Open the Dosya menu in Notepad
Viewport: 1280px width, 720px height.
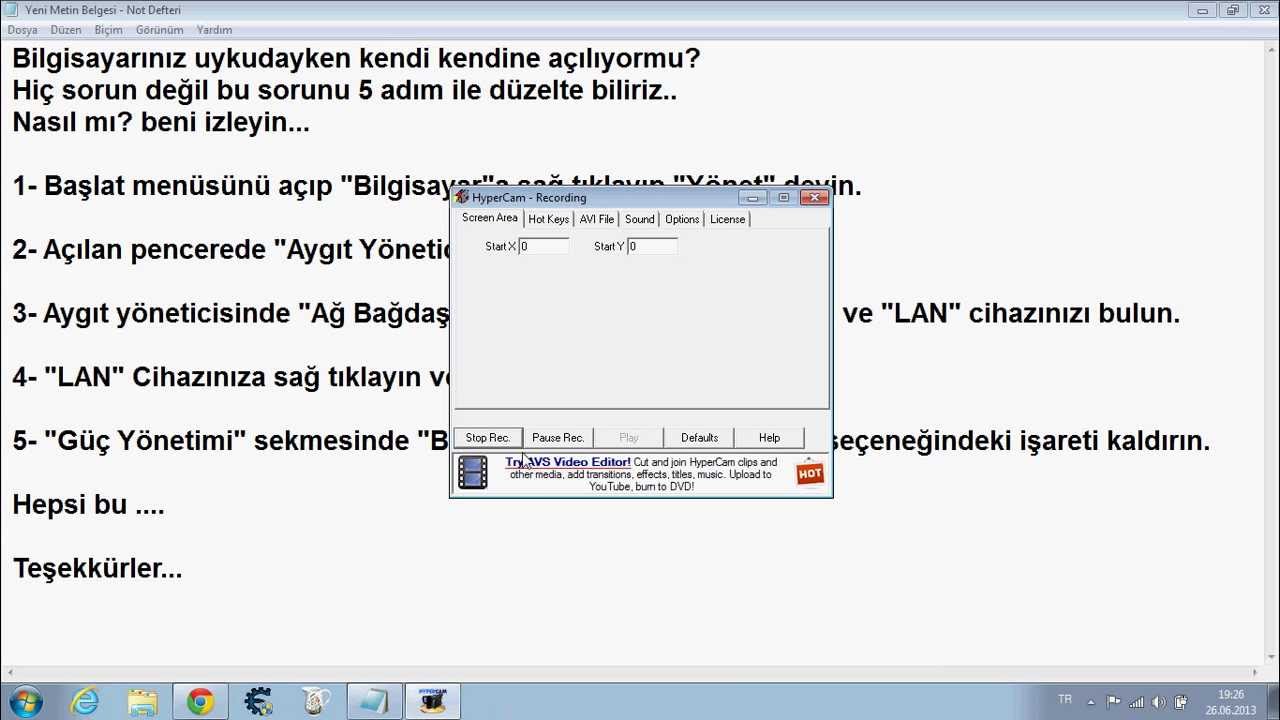22,30
